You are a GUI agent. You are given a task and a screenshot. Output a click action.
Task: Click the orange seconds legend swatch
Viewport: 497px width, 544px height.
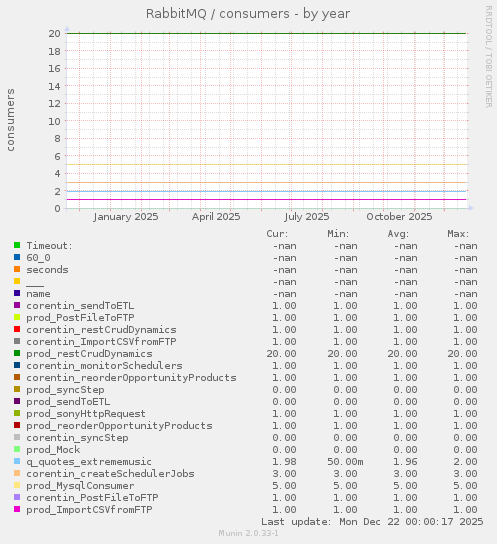pos(17,269)
